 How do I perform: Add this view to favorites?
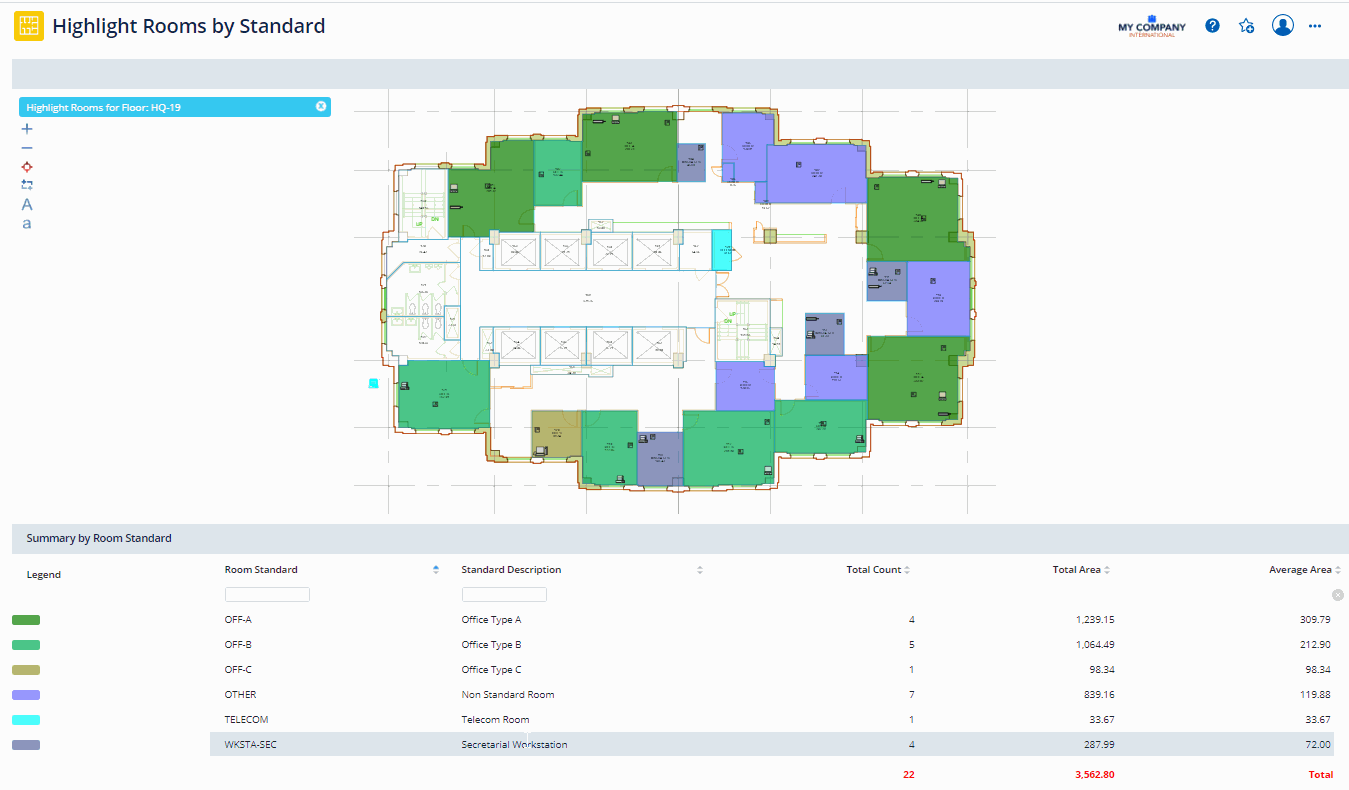point(1246,26)
